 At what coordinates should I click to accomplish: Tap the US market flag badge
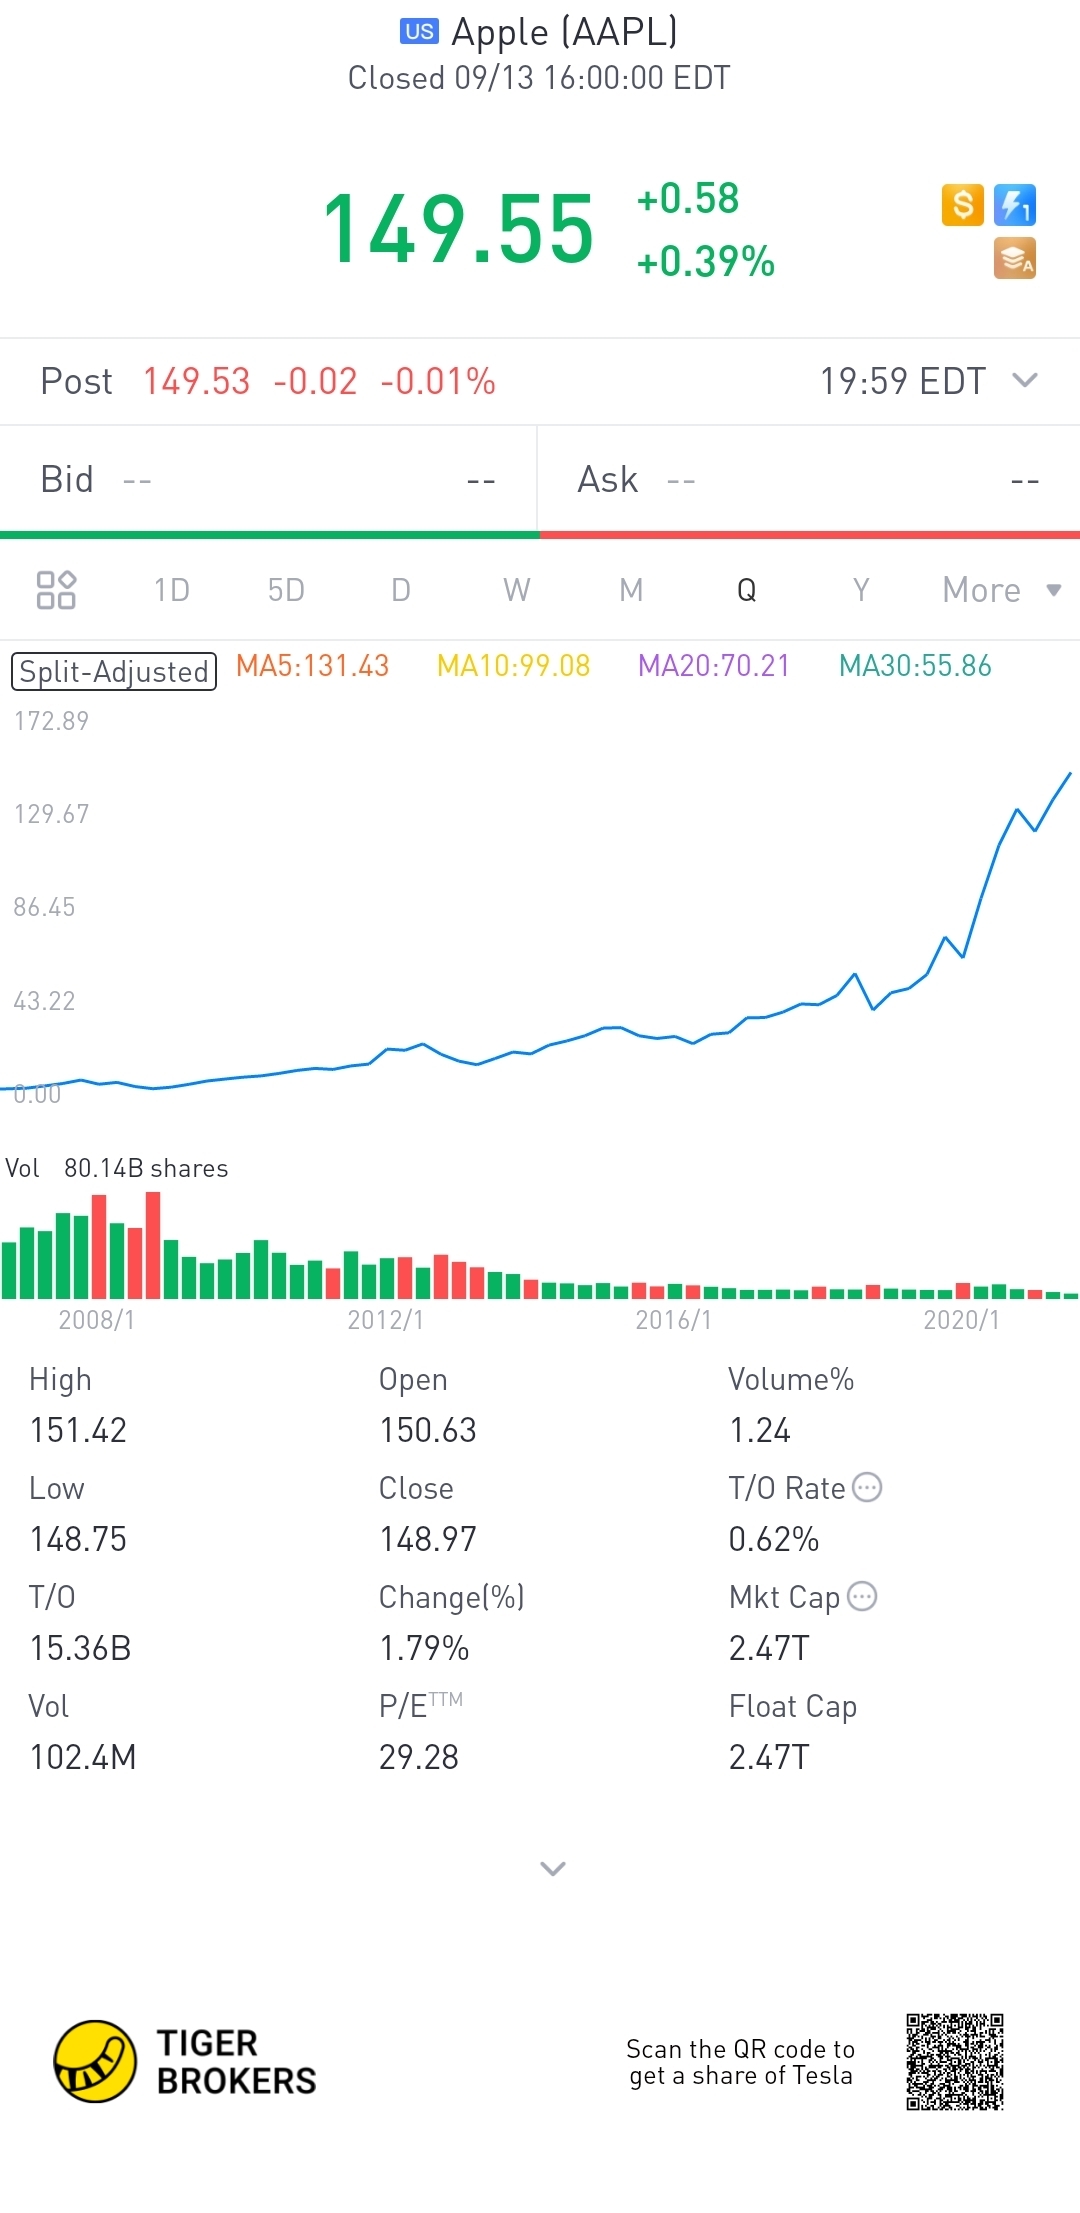pyautogui.click(x=419, y=32)
